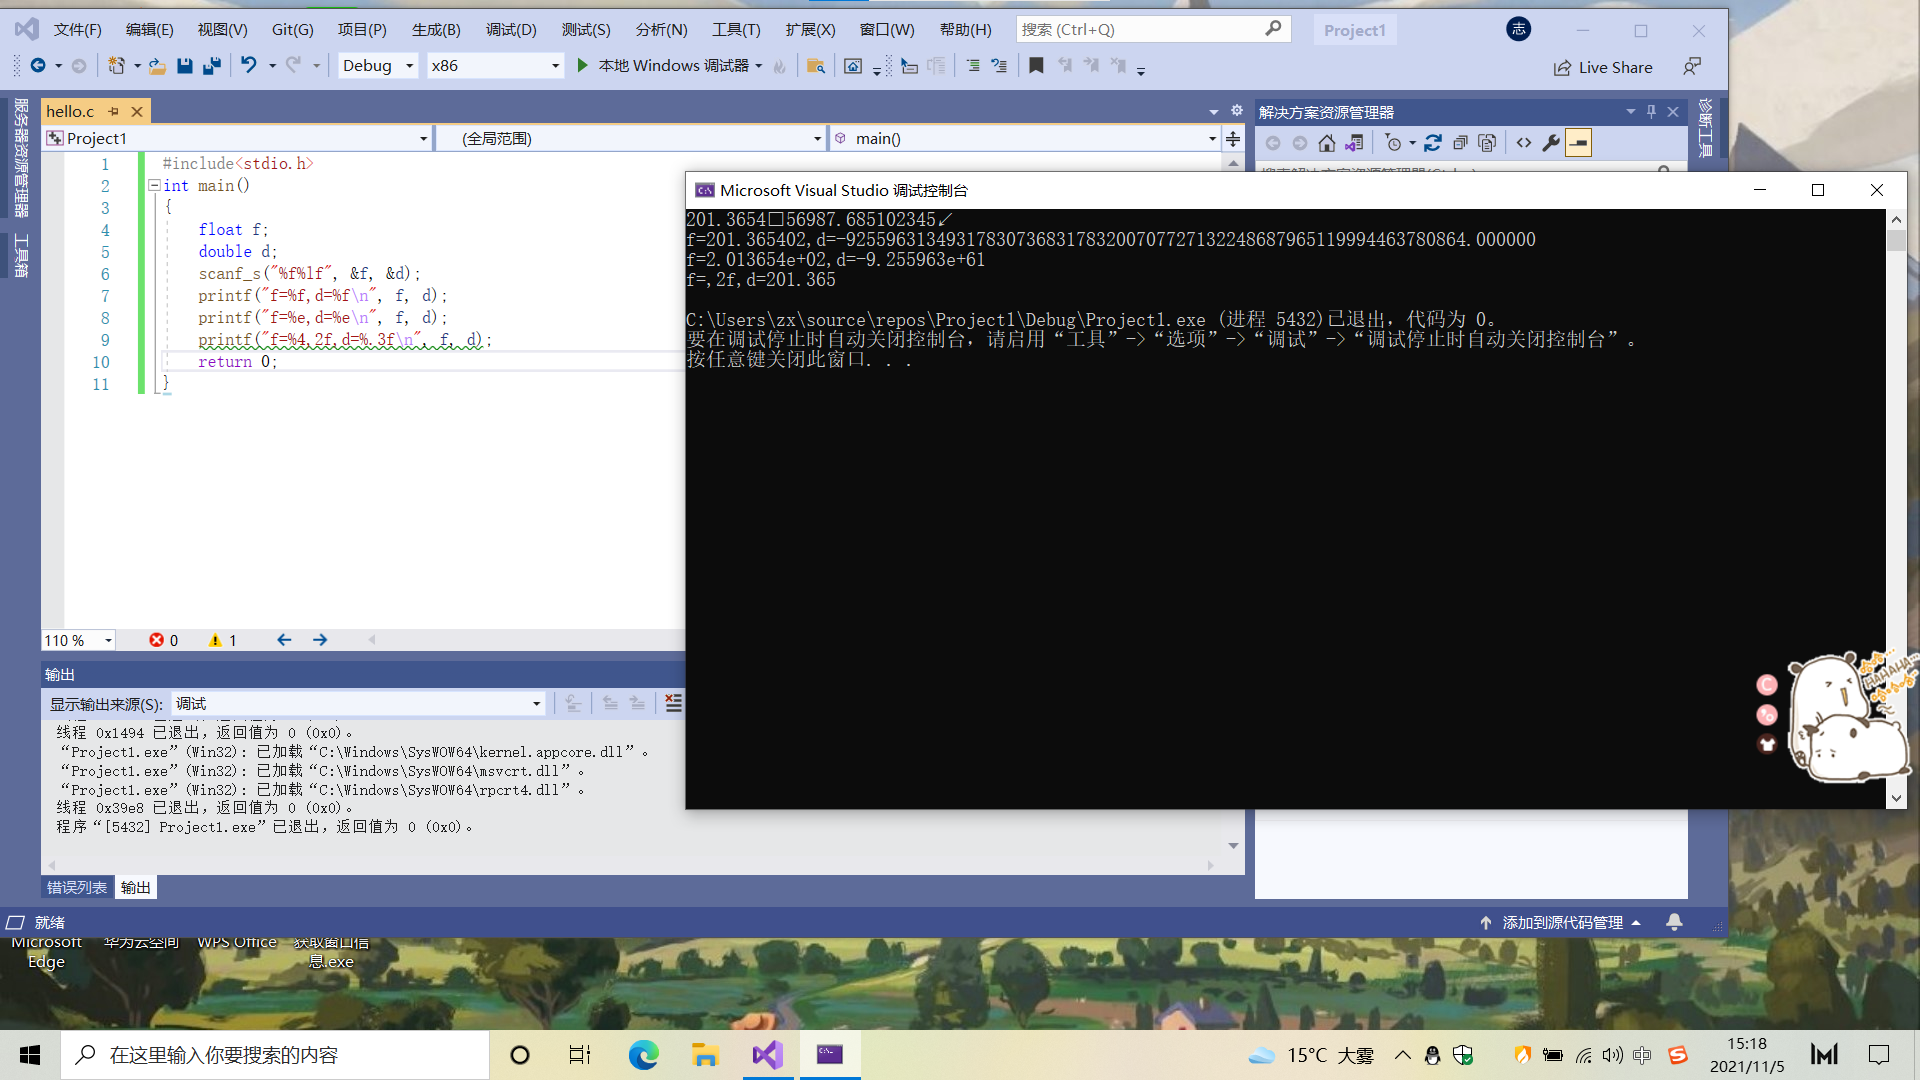Click the Undo arrow icon
Image resolution: width=1920 pixels, height=1080 pixels.
[x=248, y=66]
